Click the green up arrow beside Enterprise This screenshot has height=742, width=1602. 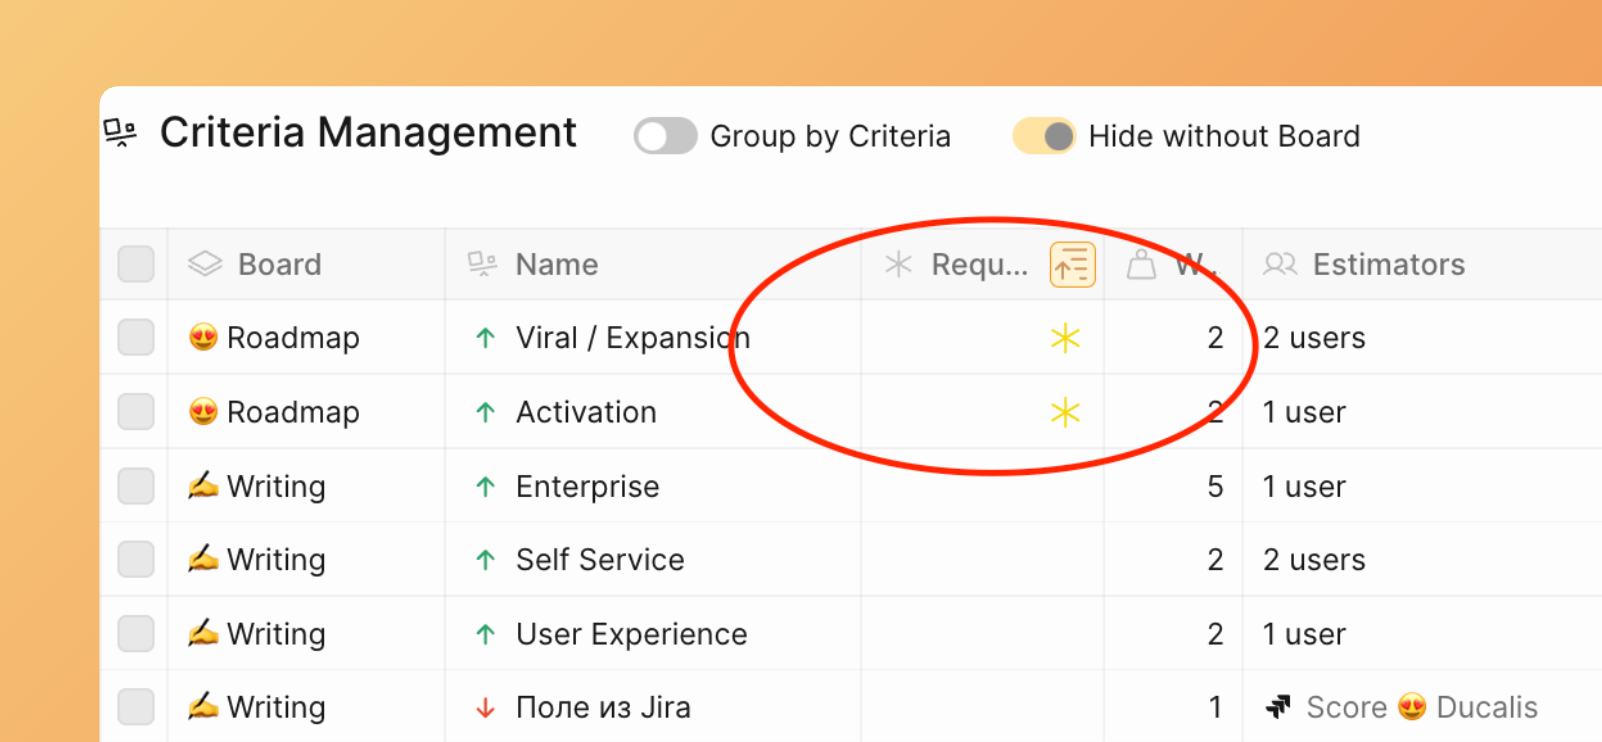(x=486, y=487)
